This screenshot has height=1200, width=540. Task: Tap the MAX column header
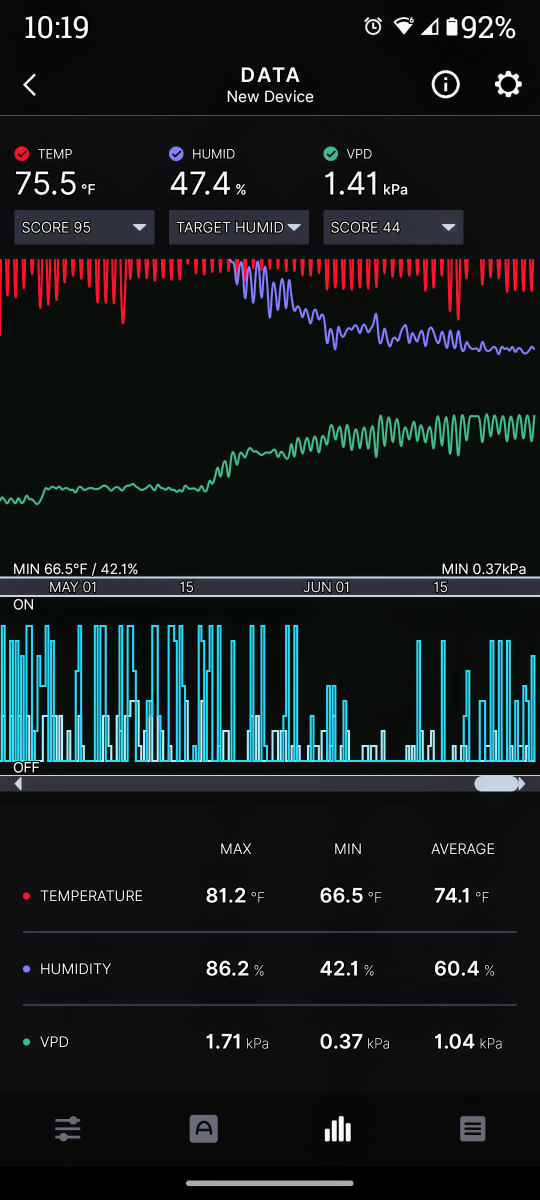coord(236,849)
